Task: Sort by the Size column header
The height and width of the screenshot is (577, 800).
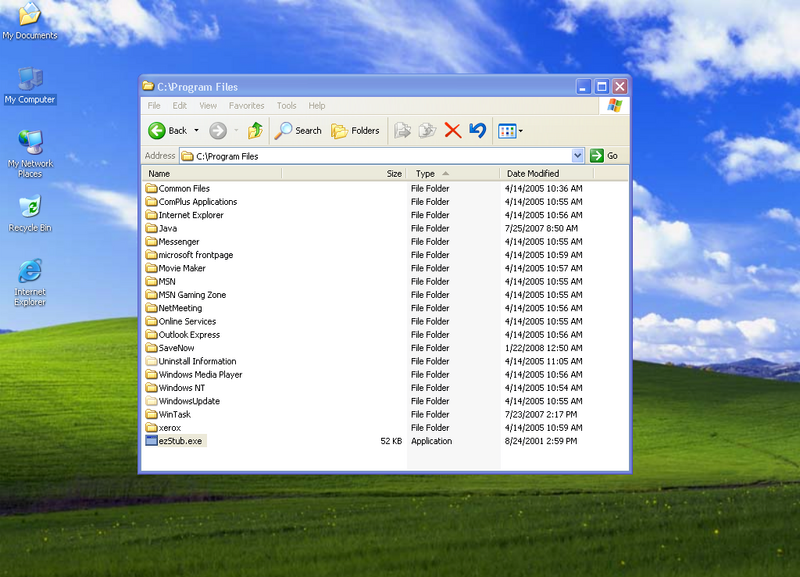Action: 343,173
